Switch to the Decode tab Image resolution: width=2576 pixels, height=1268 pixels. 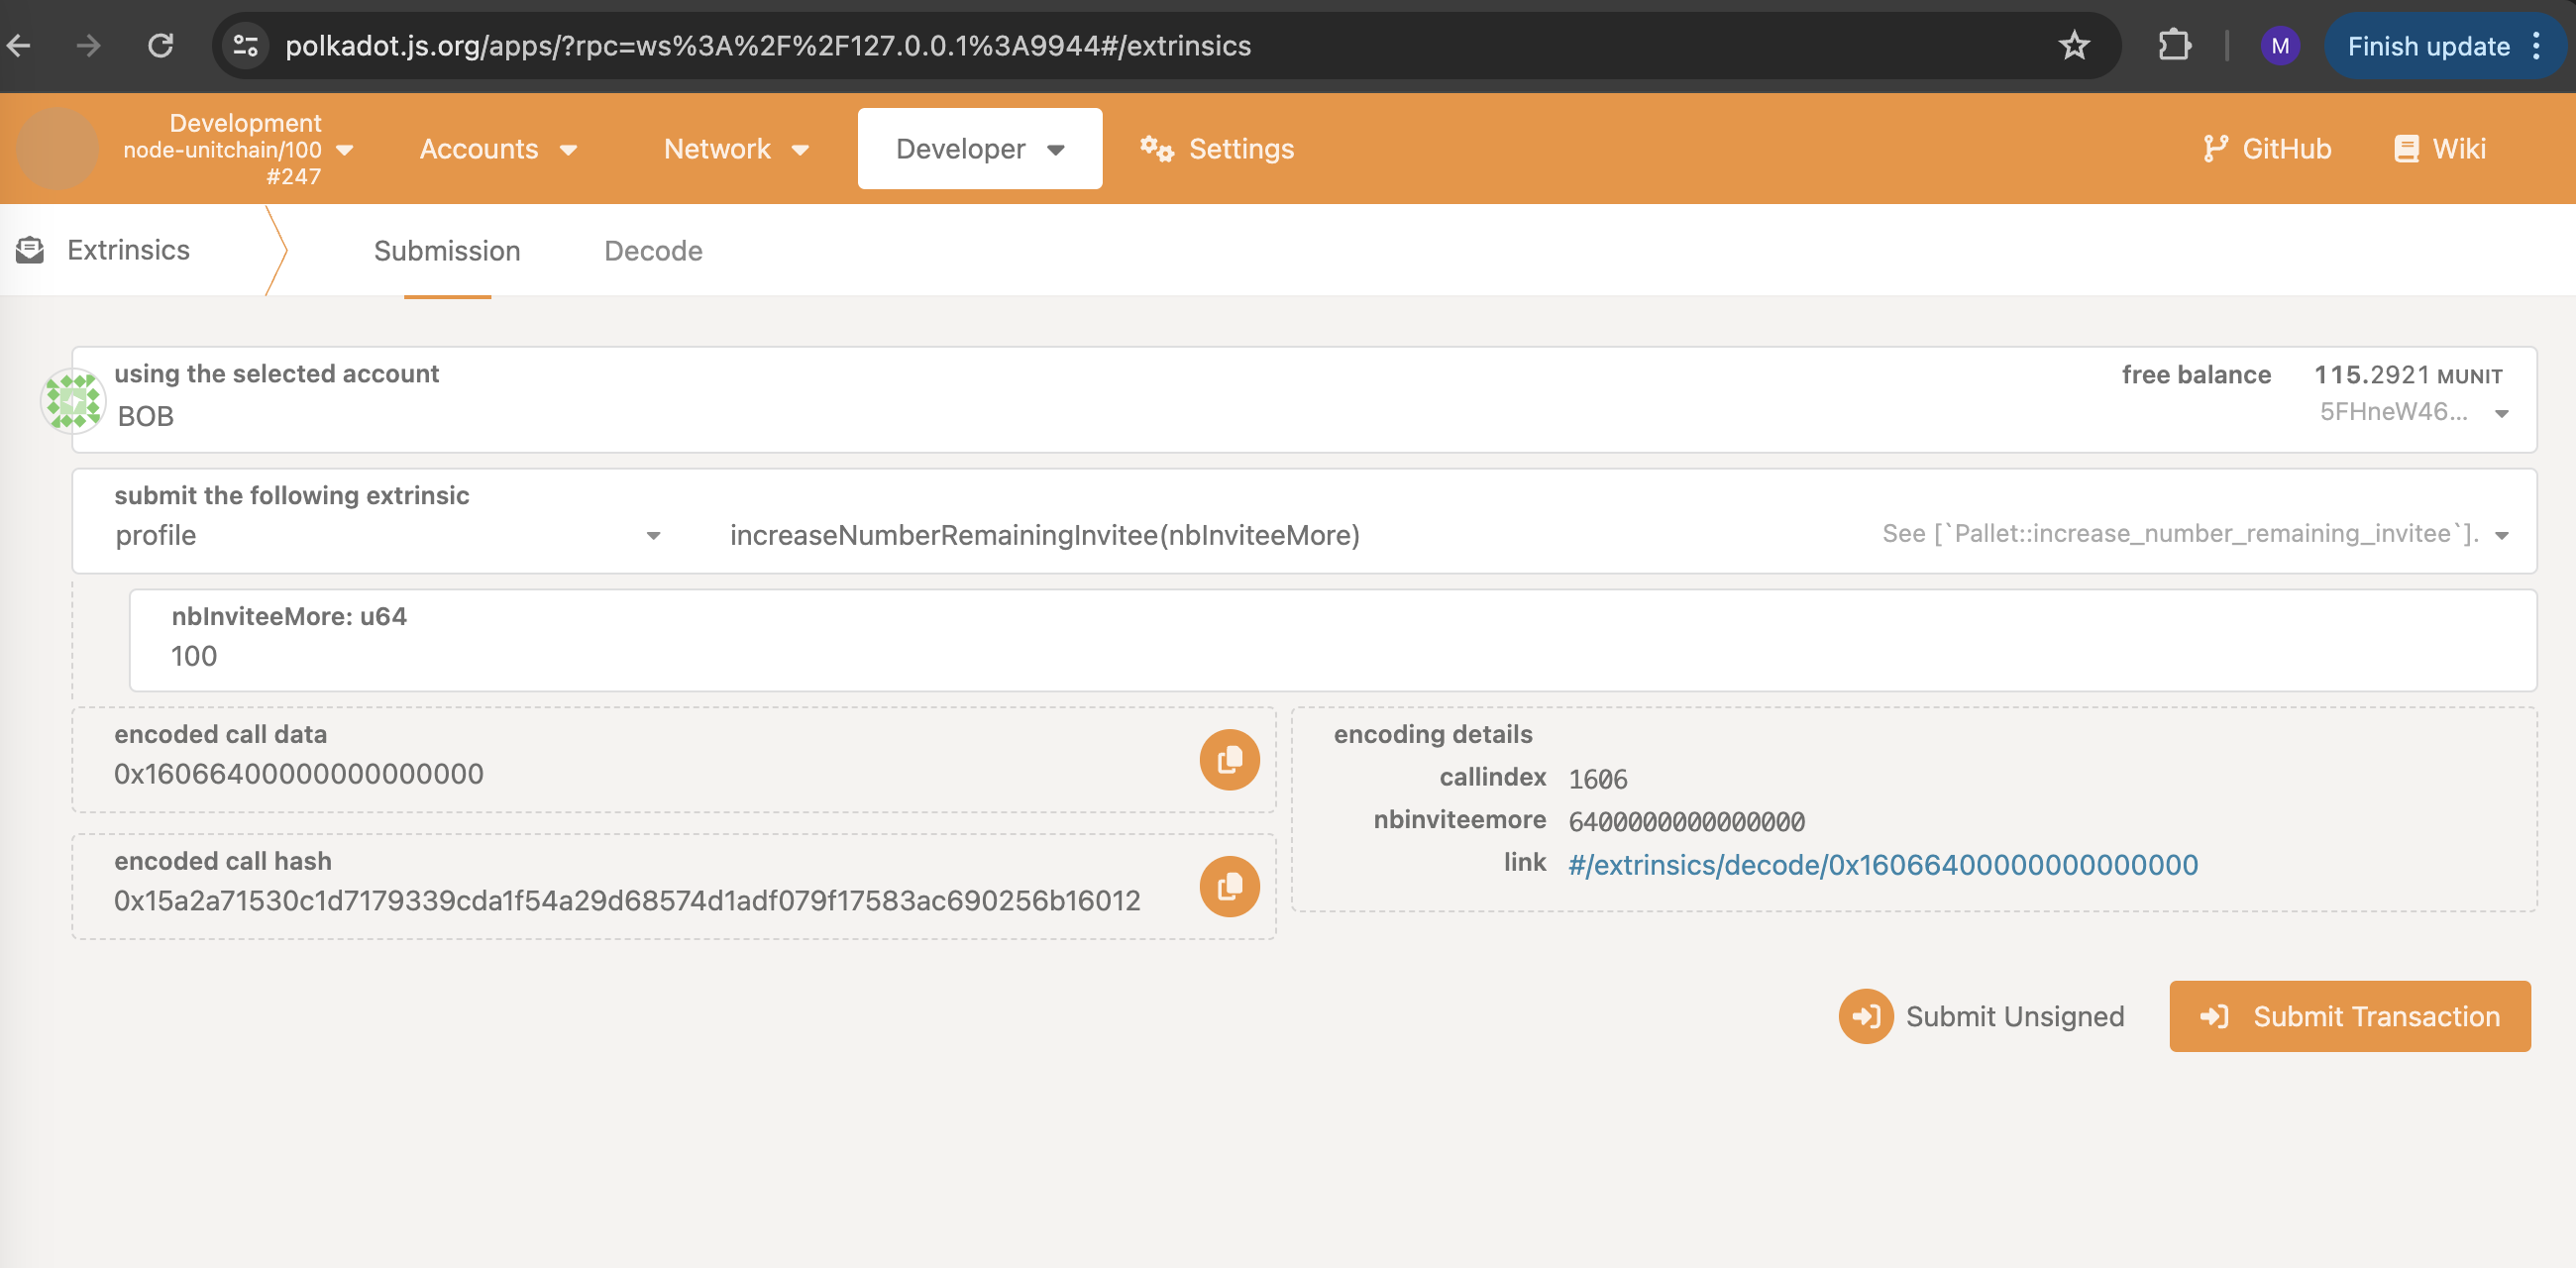[x=653, y=251]
